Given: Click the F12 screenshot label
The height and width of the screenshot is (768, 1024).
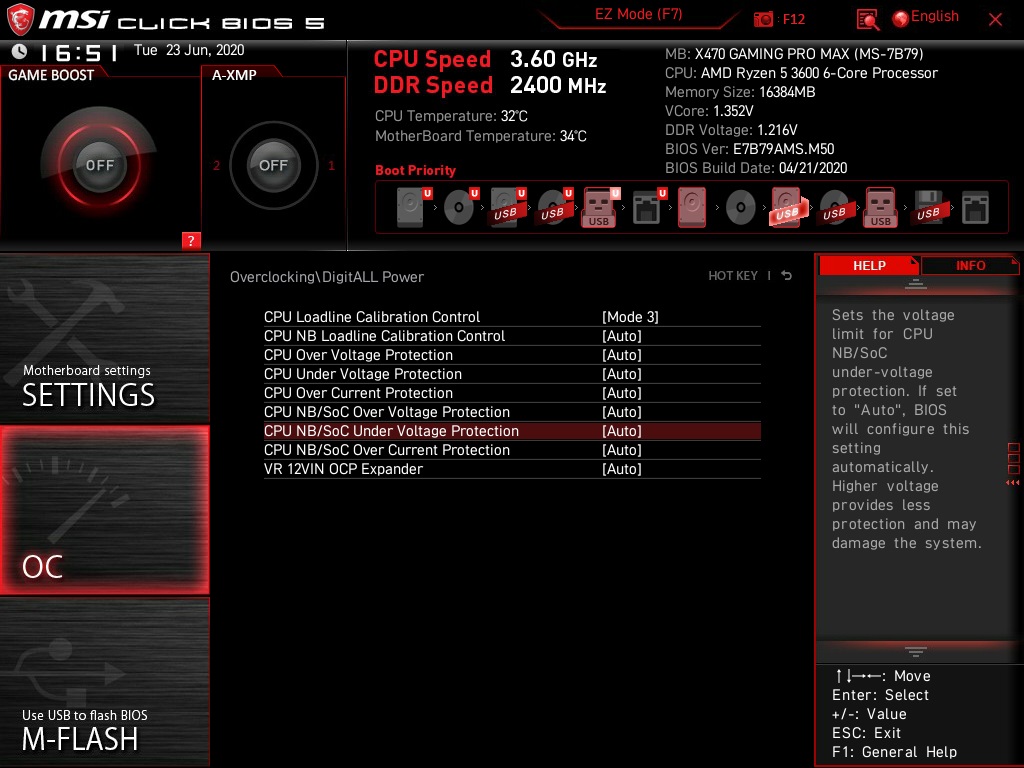Looking at the screenshot, I should click(x=793, y=19).
